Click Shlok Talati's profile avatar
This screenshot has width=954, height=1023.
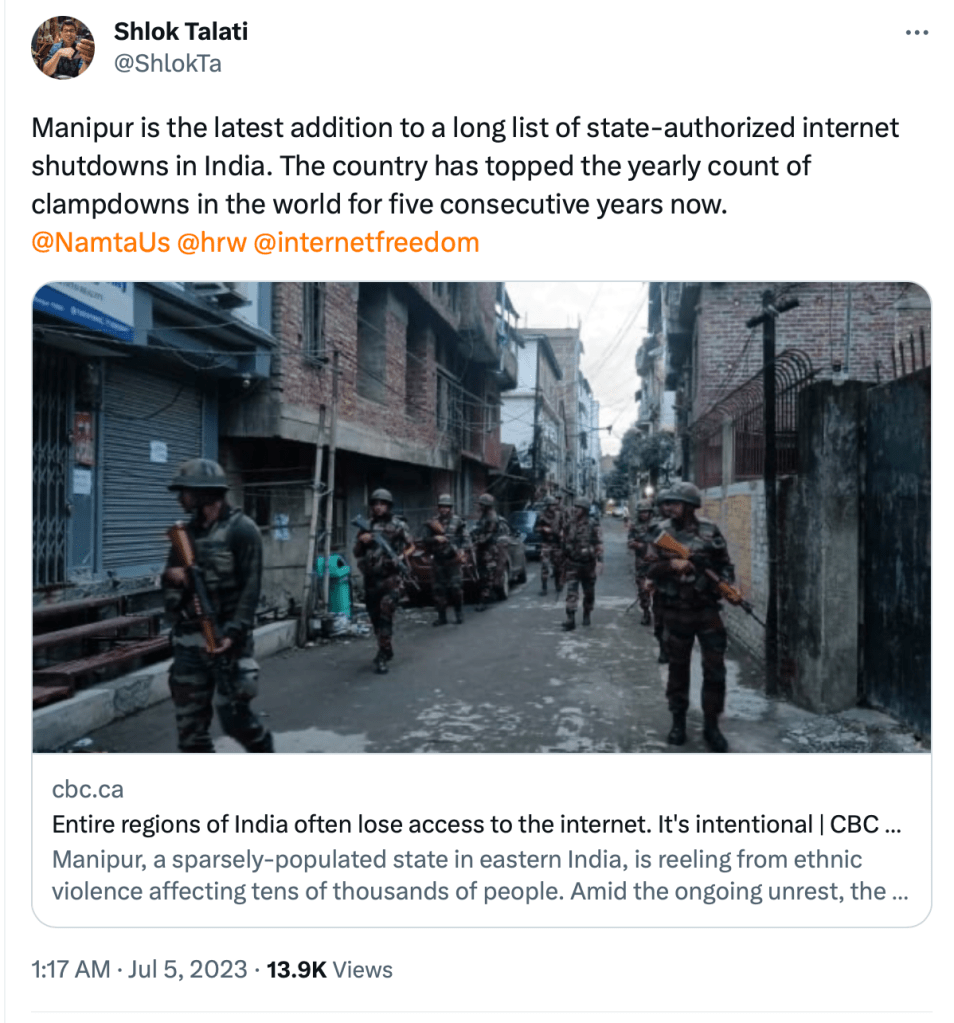[x=63, y=47]
